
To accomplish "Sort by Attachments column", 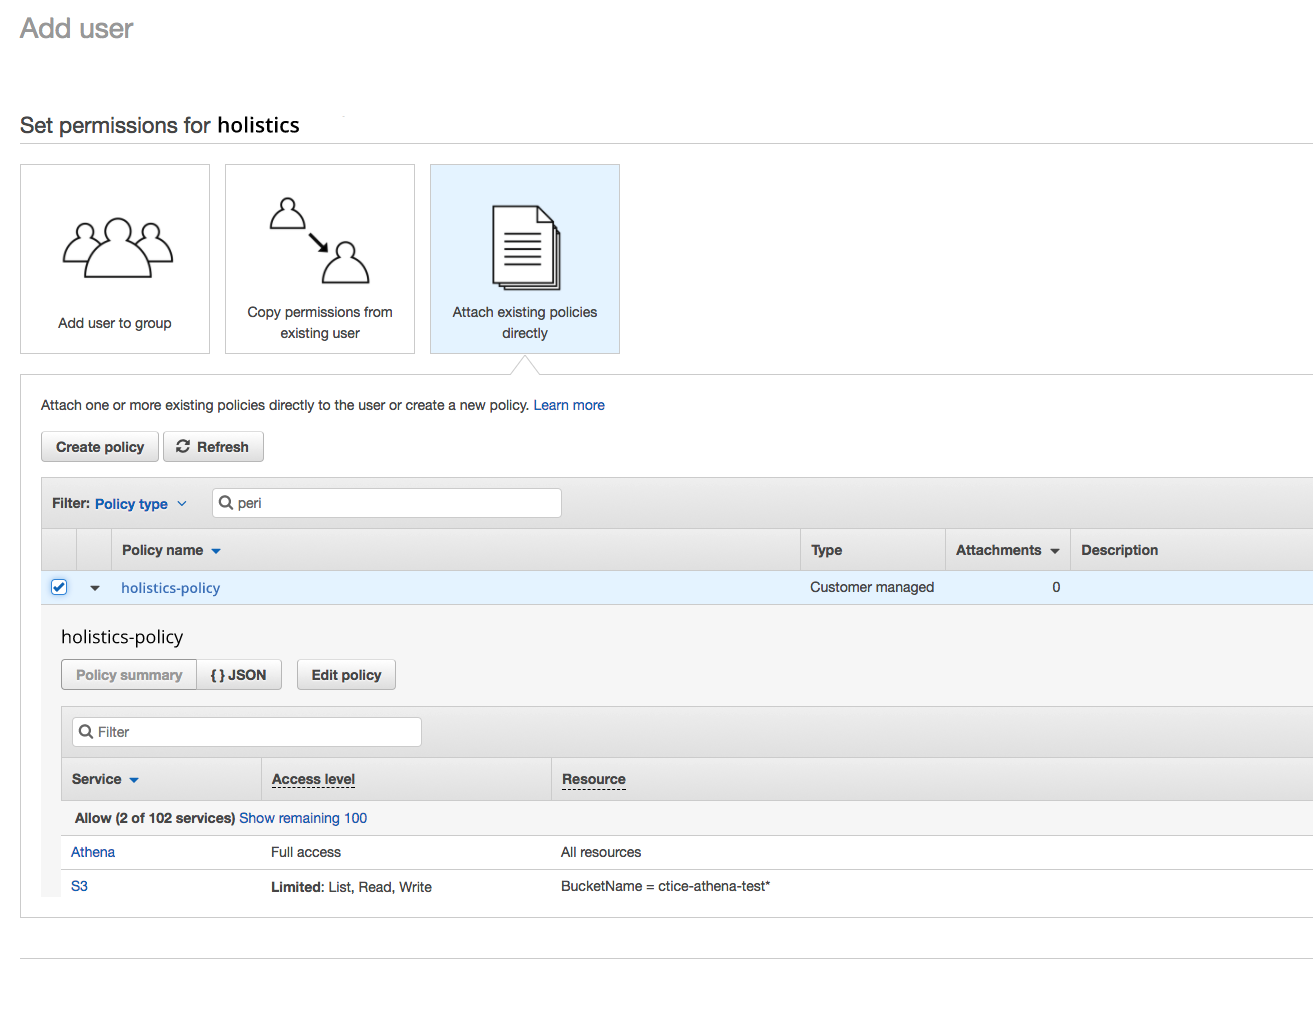I will click(1007, 550).
